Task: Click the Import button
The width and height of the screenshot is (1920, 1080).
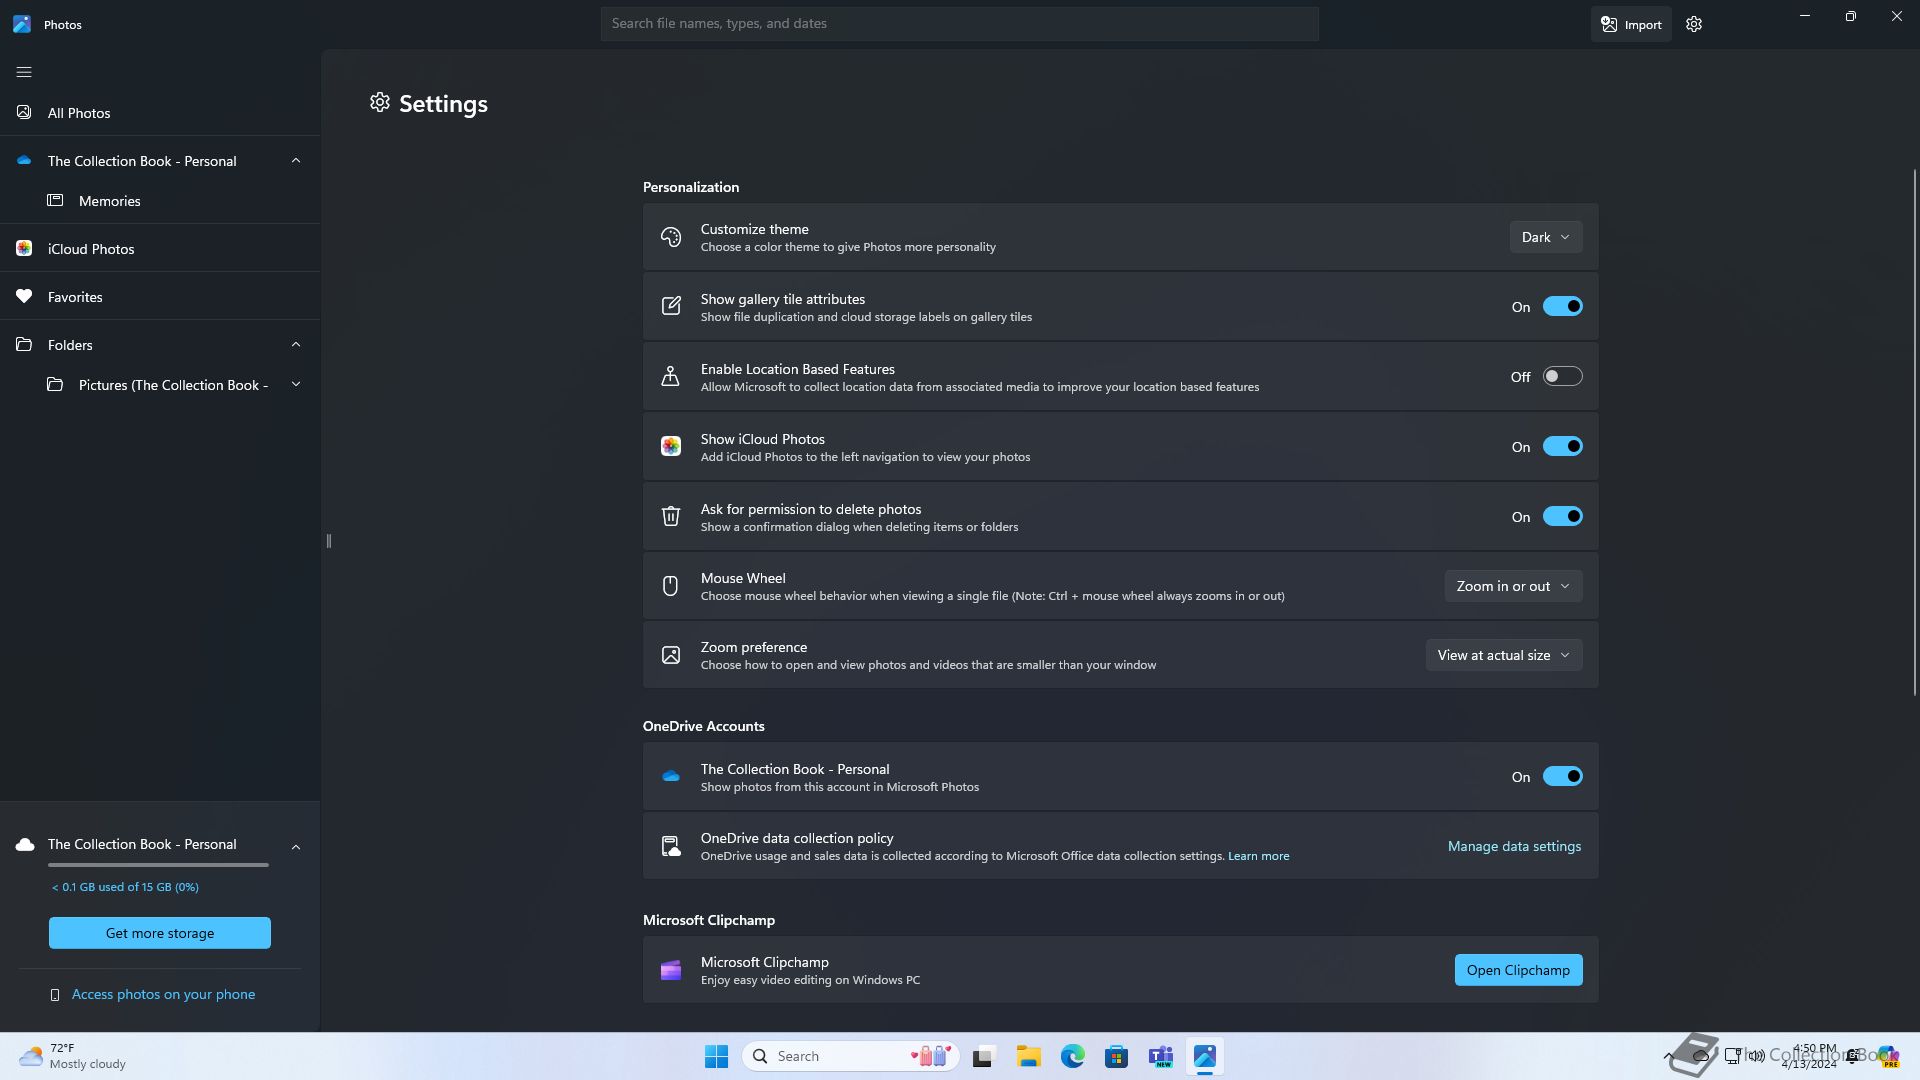Action: click(x=1631, y=24)
